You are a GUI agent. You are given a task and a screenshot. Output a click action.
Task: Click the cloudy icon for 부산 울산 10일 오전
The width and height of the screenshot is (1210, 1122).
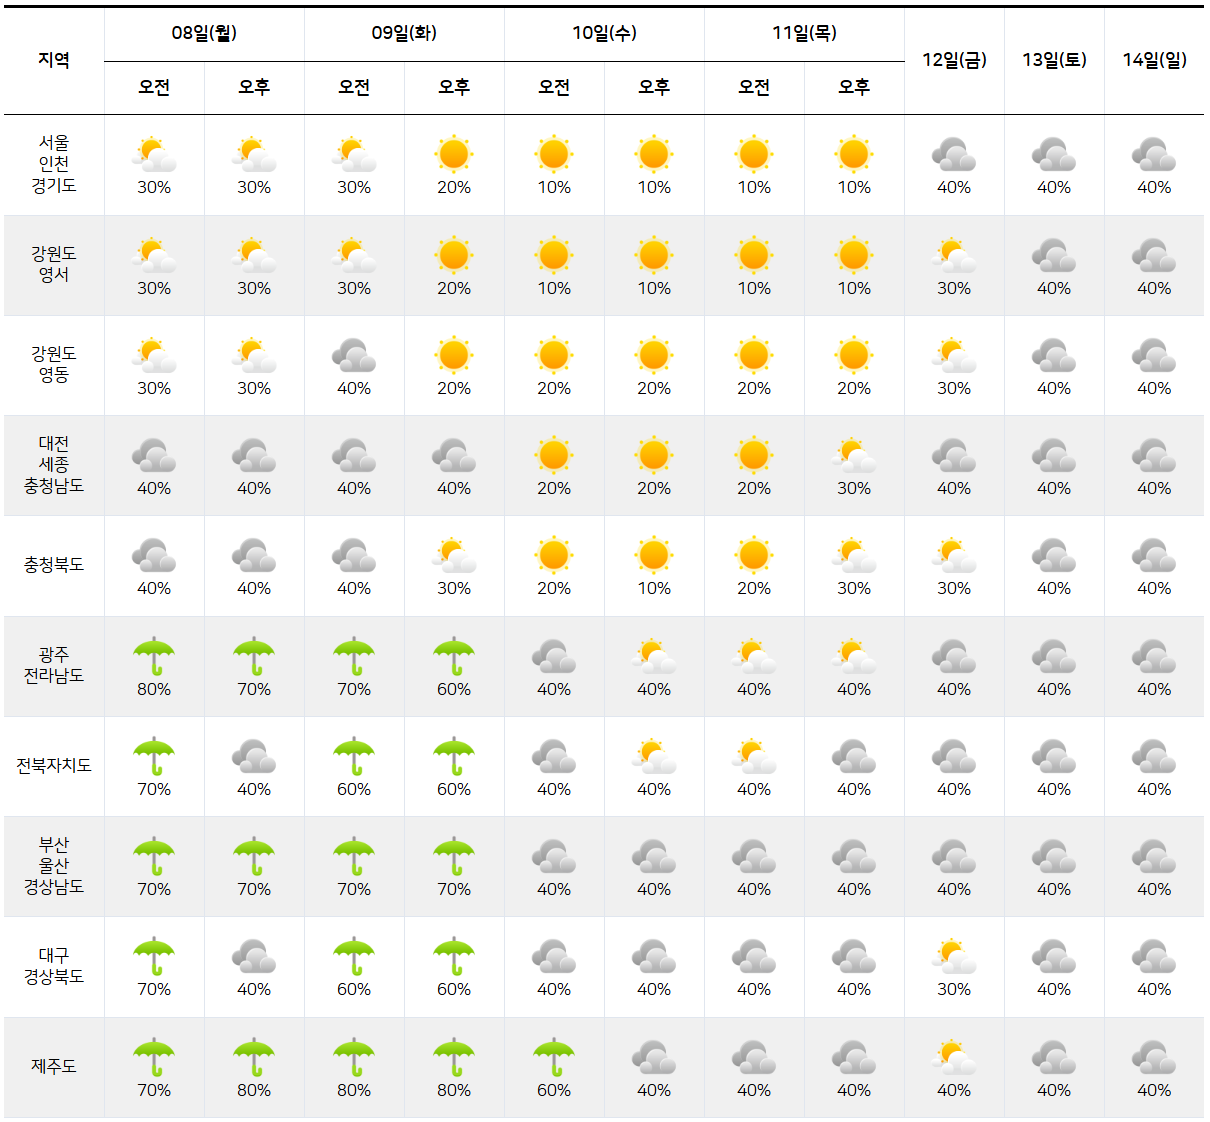pyautogui.click(x=554, y=856)
